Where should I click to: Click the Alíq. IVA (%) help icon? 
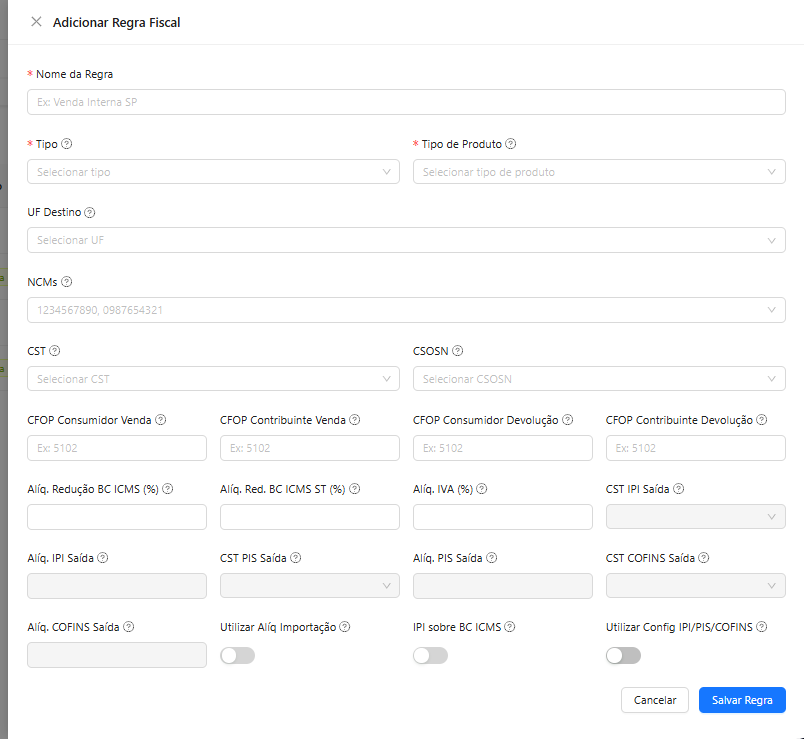click(482, 489)
